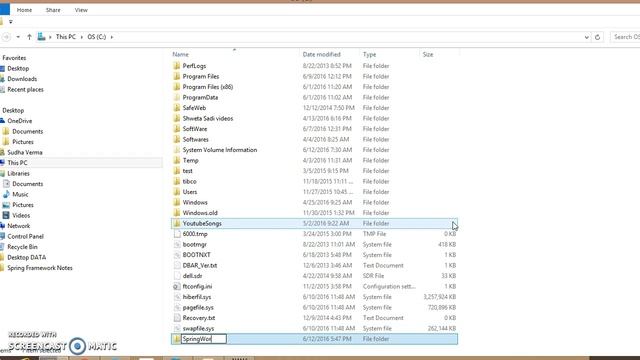Select bootmgr file icon

pyautogui.click(x=177, y=244)
